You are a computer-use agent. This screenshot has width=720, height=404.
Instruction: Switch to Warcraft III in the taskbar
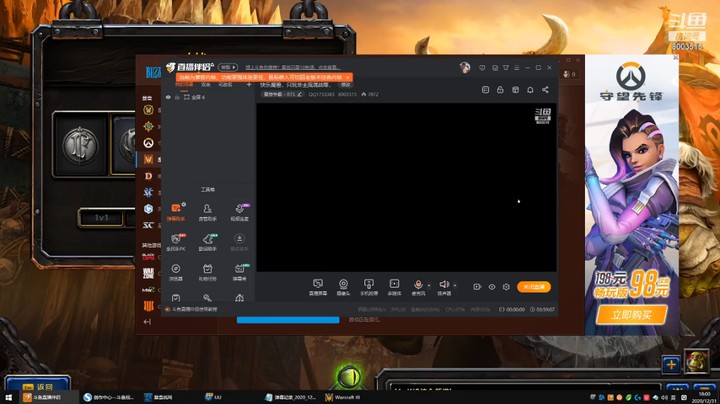tap(343, 397)
